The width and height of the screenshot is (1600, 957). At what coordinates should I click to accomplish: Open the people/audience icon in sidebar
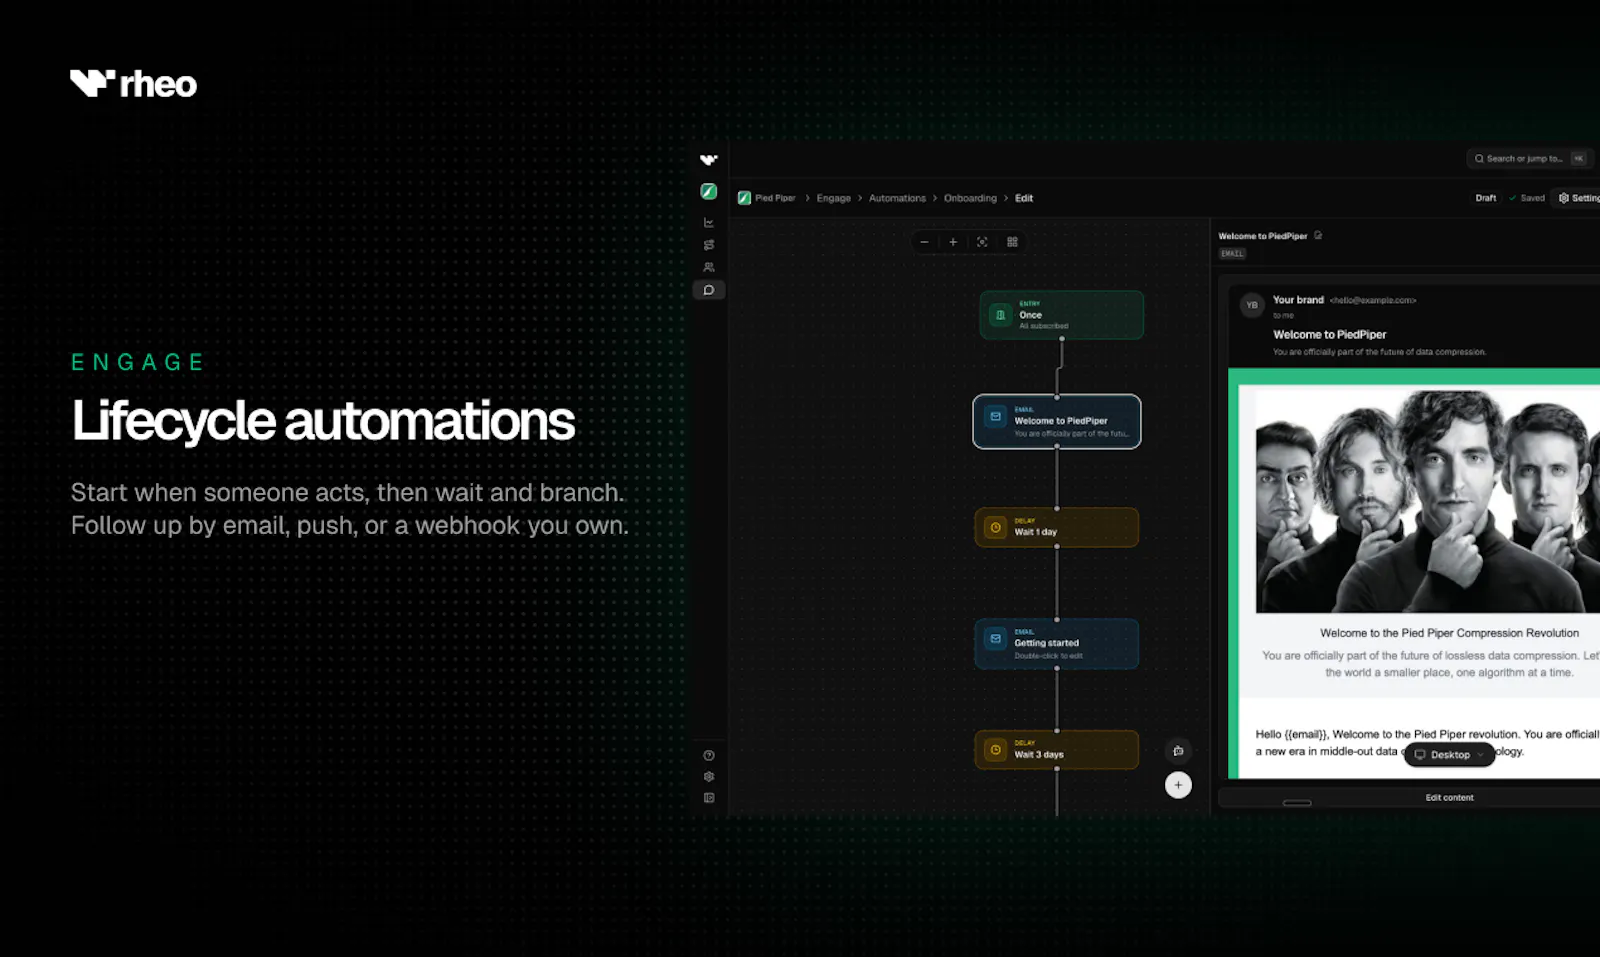709,267
